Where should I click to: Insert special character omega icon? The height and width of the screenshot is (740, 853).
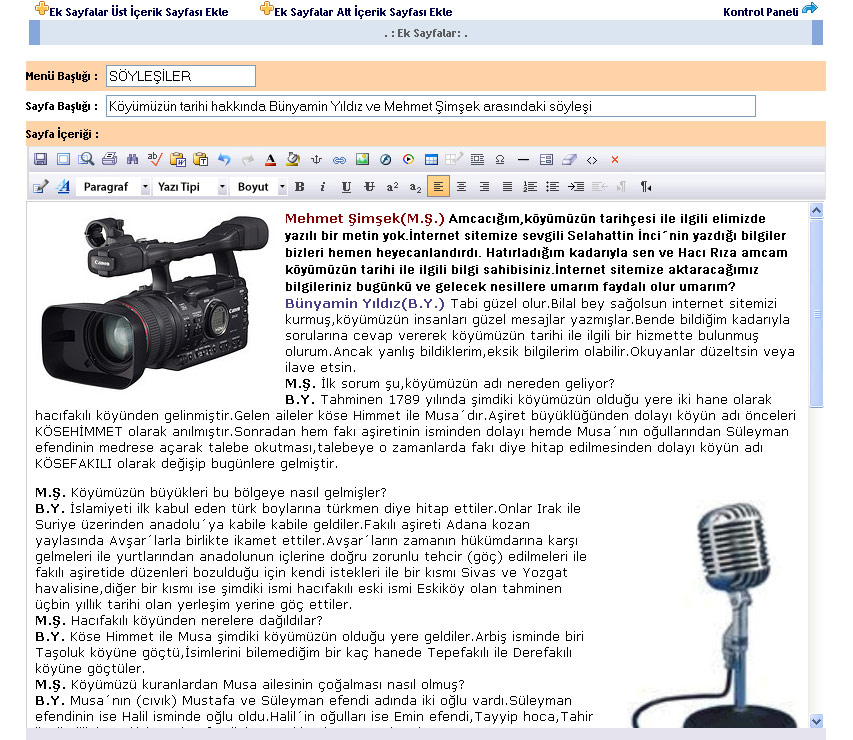point(500,159)
